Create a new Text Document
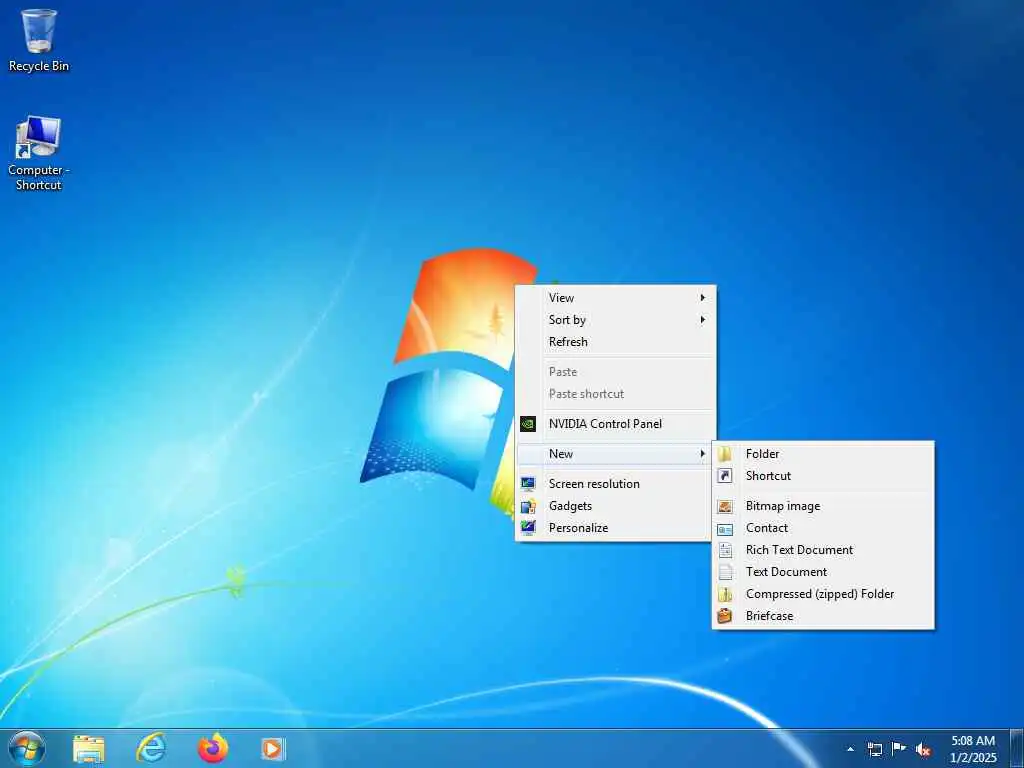1024x768 pixels. (823, 572)
